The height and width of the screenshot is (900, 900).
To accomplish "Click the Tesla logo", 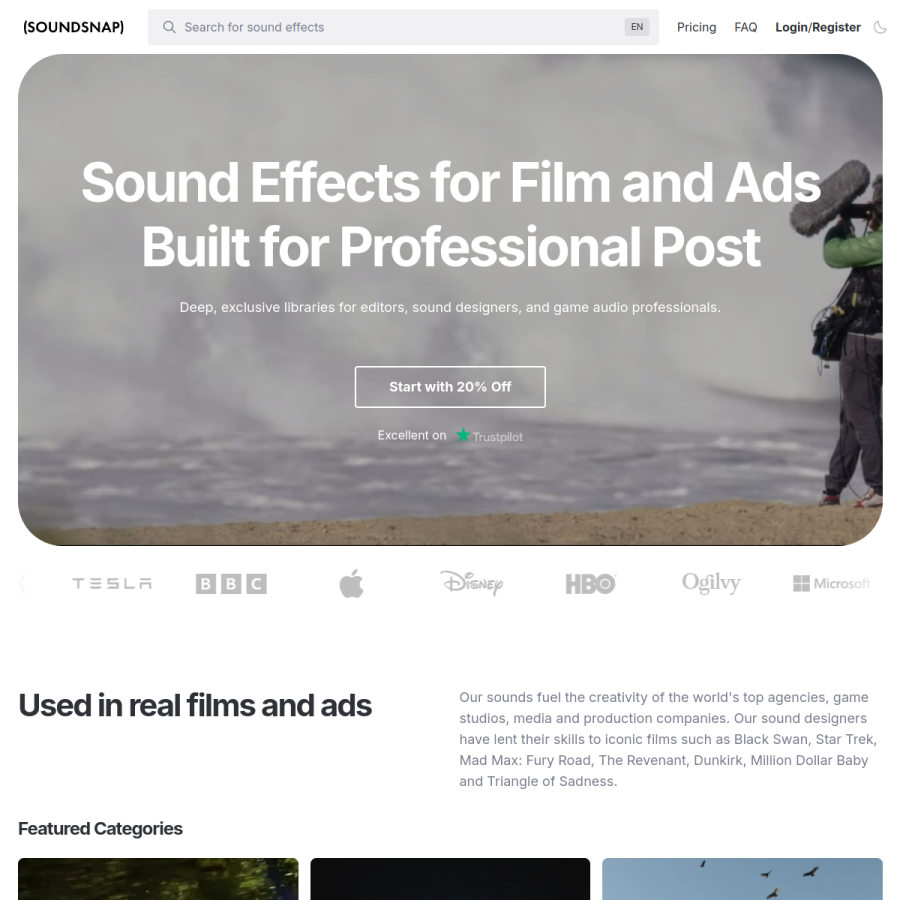I will [x=112, y=584].
